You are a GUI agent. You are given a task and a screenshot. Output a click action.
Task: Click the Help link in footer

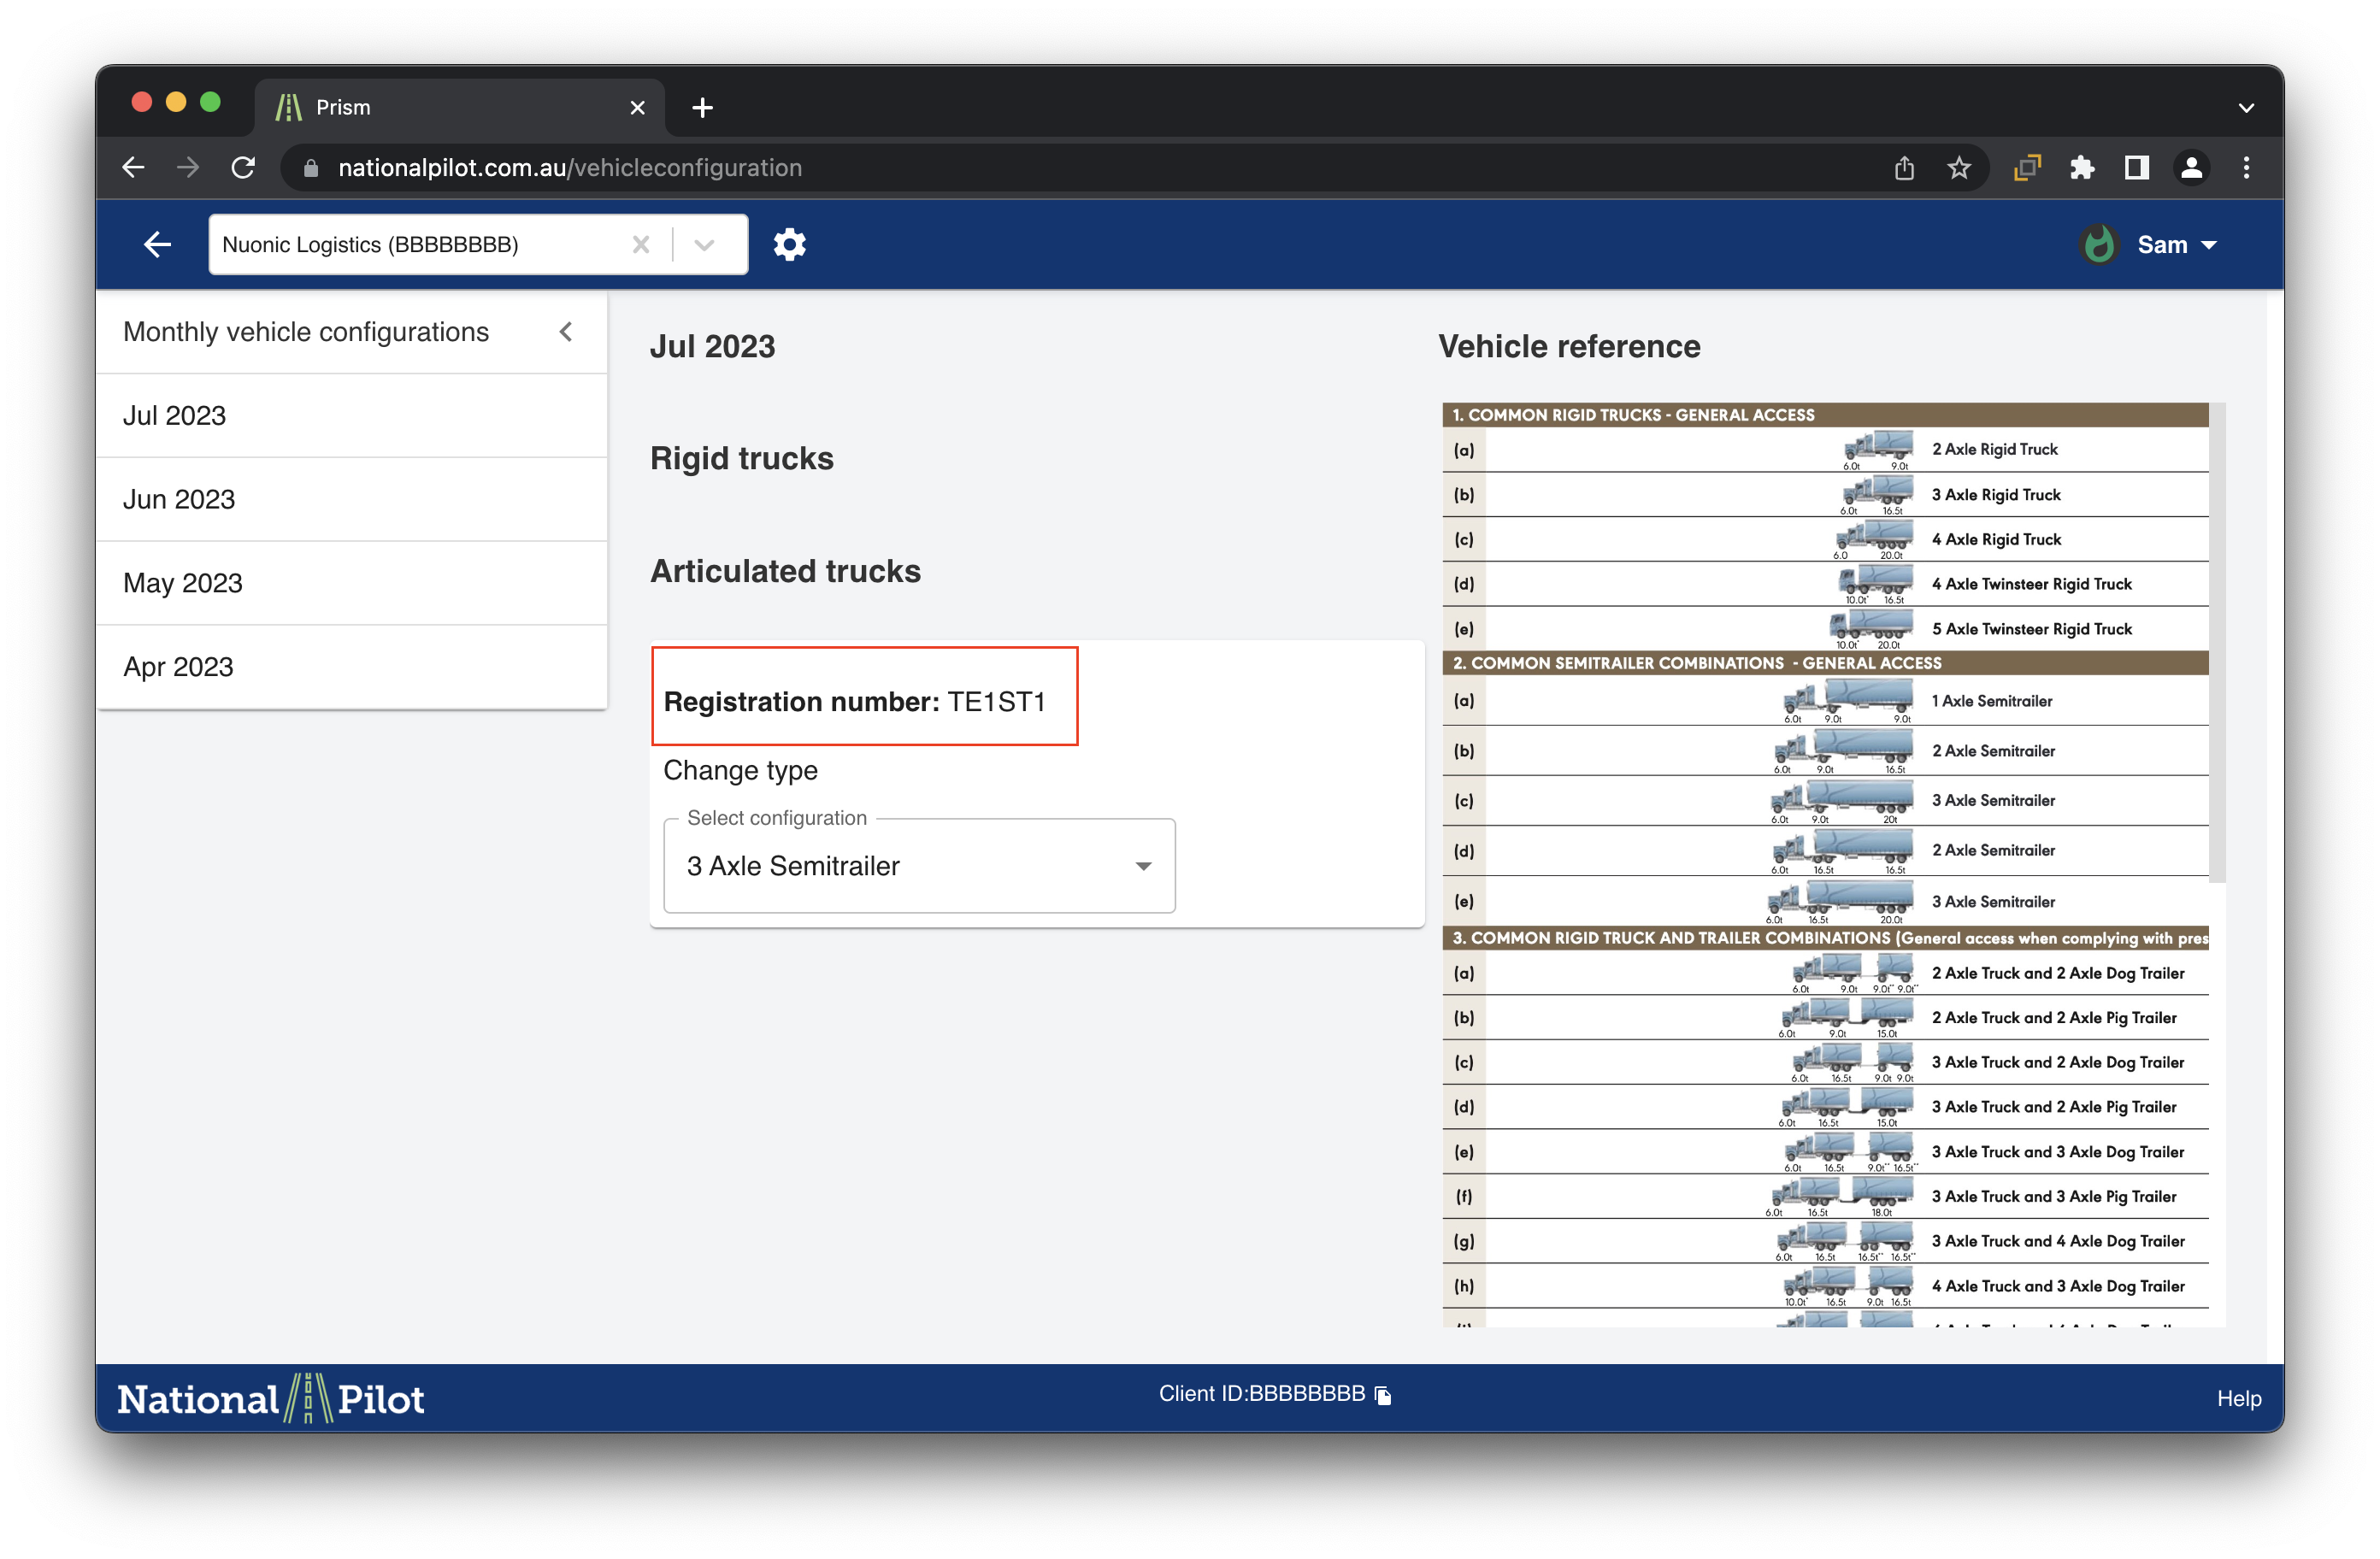coord(2238,1398)
